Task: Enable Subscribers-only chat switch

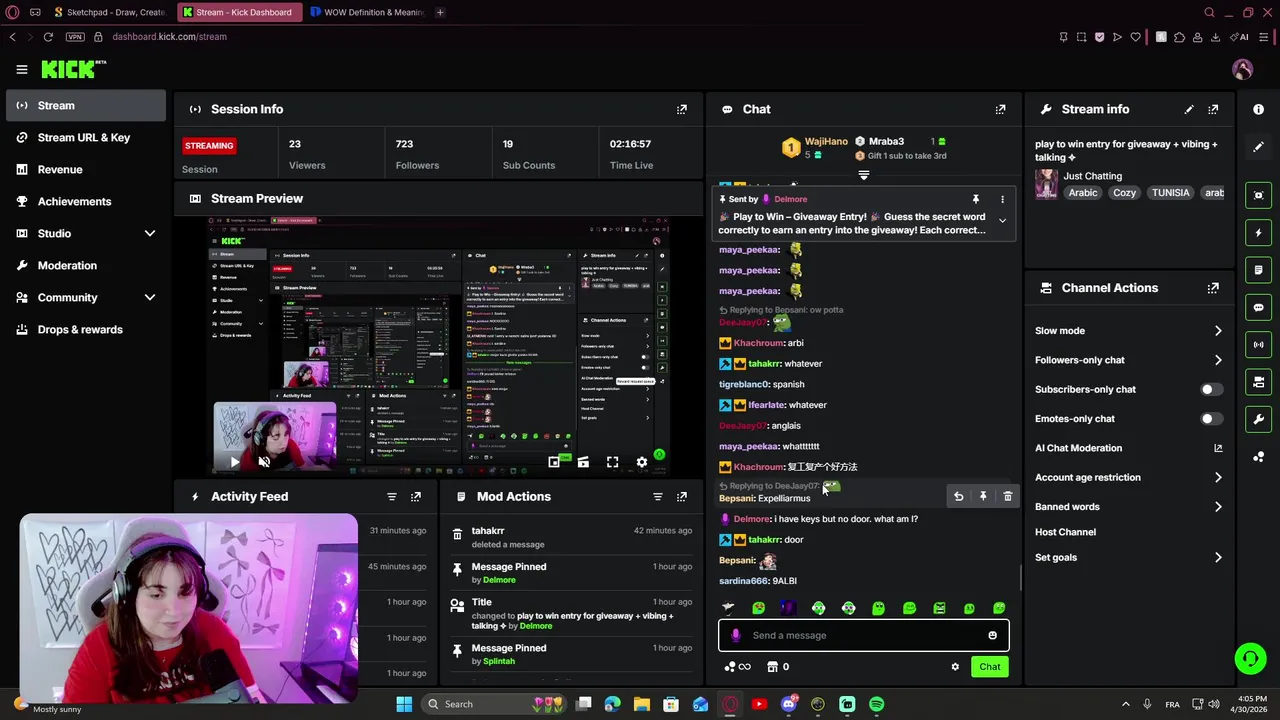Action: tap(1210, 389)
